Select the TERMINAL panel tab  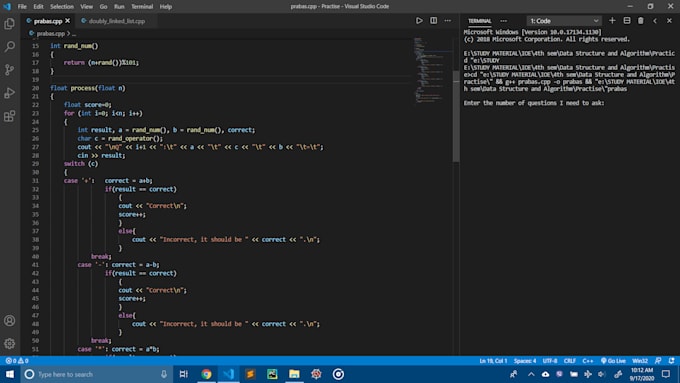480,21
